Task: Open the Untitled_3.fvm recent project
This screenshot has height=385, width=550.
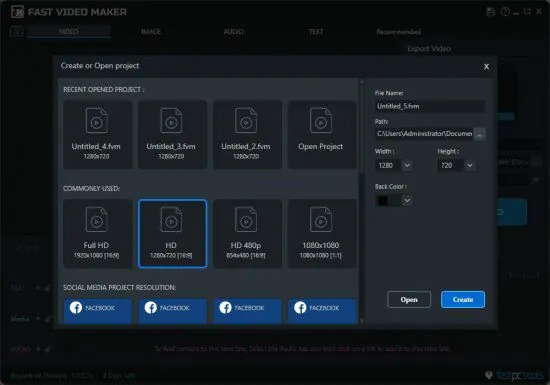Action: (x=172, y=135)
